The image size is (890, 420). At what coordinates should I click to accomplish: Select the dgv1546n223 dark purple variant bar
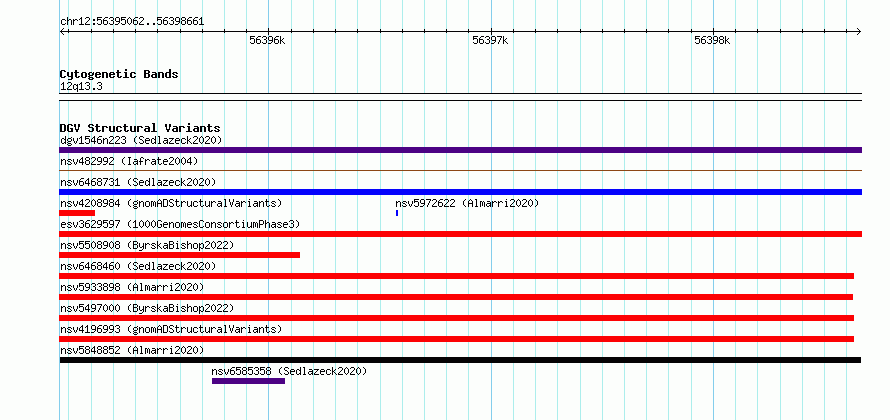coord(460,150)
